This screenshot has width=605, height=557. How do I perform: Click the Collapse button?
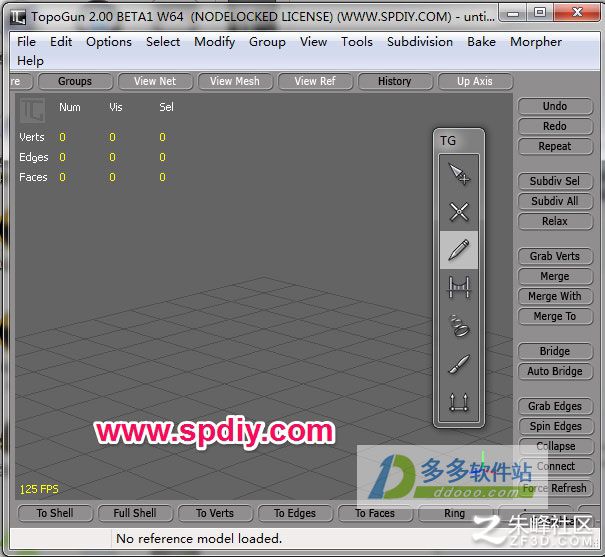(556, 446)
